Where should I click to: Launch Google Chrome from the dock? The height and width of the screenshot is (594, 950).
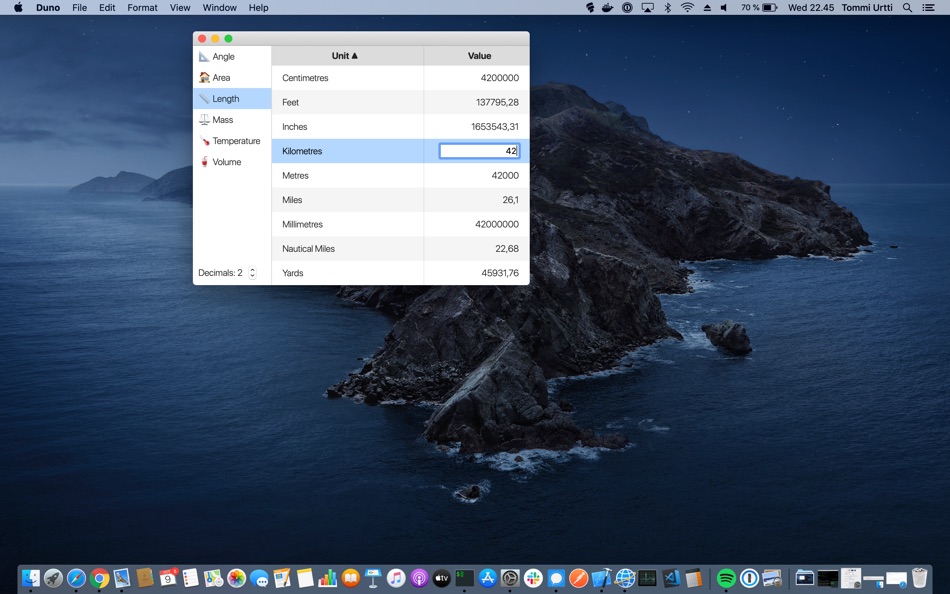pyautogui.click(x=99, y=578)
